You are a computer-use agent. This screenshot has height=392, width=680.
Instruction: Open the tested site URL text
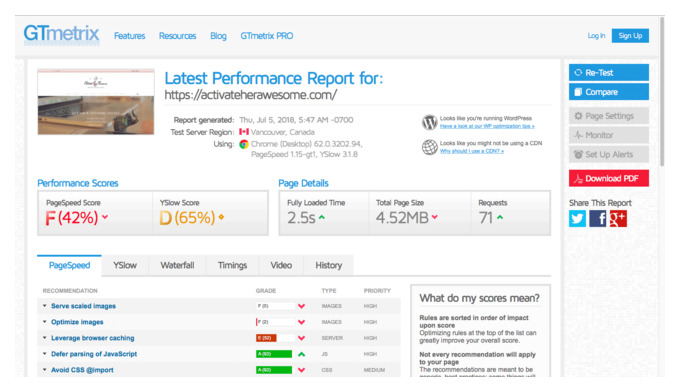point(251,95)
